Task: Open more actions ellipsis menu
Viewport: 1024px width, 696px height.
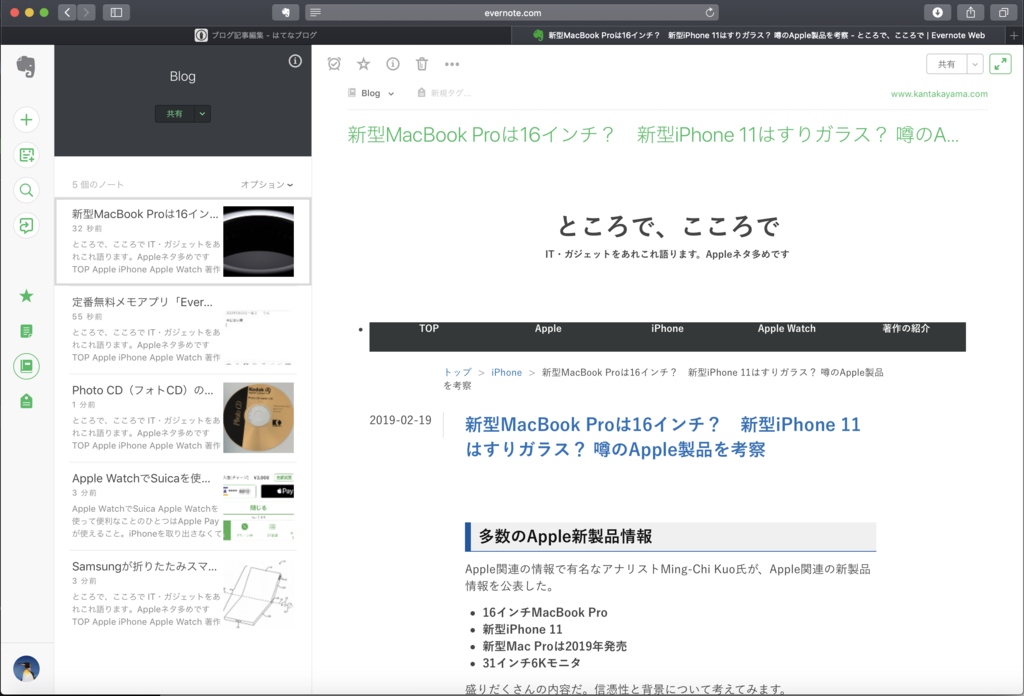Action: coord(452,64)
